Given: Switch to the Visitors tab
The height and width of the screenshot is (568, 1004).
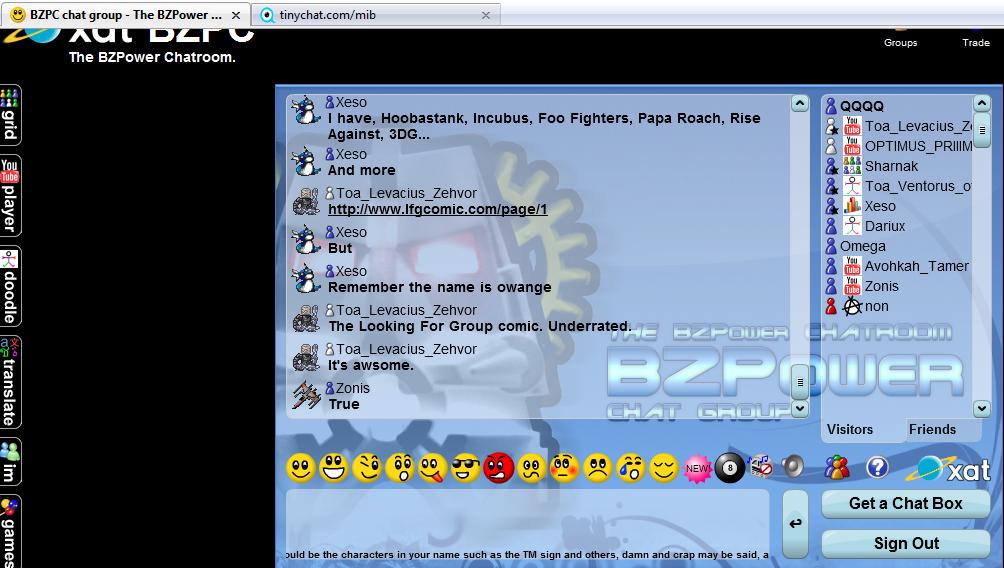Looking at the screenshot, I should click(850, 429).
